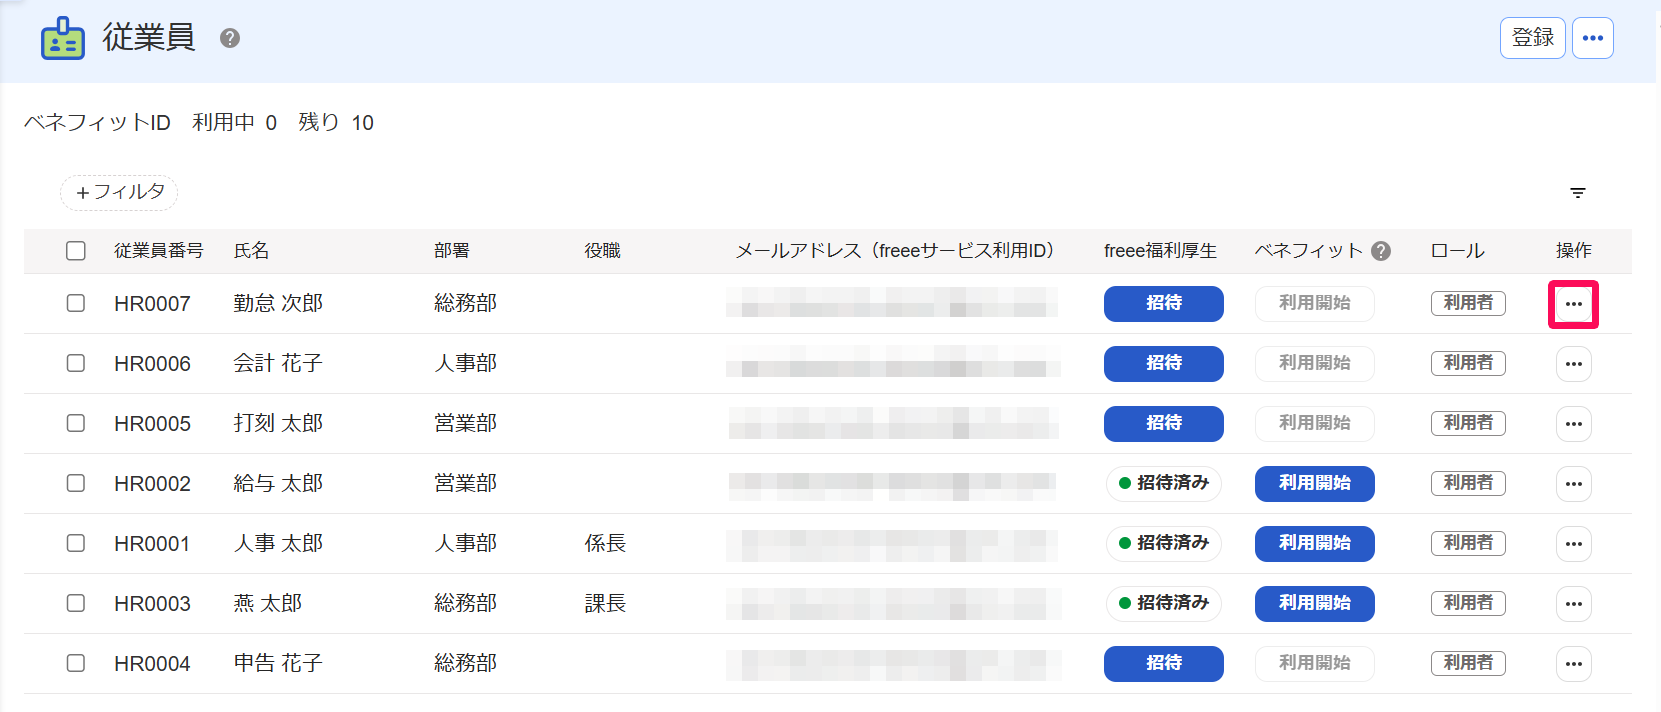This screenshot has width=1661, height=712.
Task: Click the employee ID card icon
Action: pos(63,39)
